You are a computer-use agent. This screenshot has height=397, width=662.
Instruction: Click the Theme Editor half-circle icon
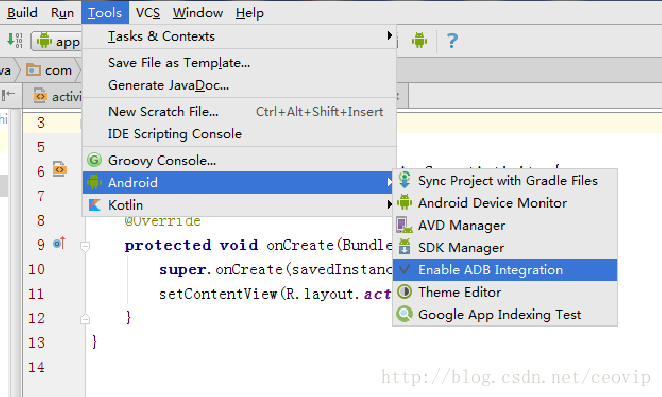pos(404,292)
